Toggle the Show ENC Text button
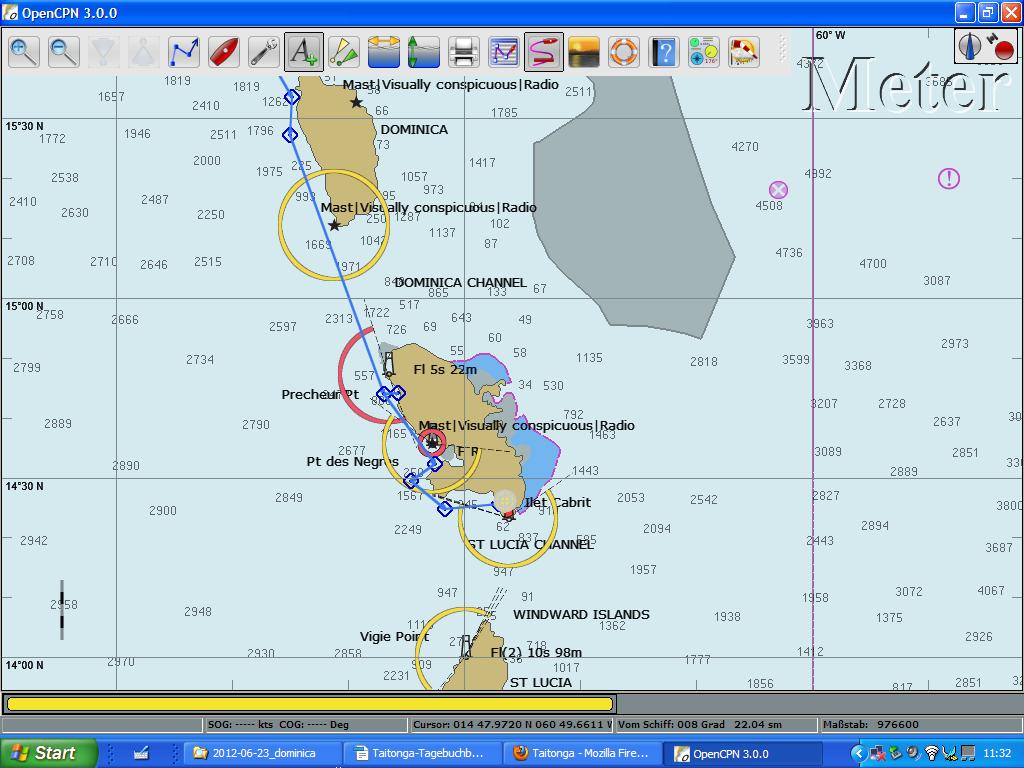Screen dimensions: 1024x768 (x=304, y=52)
